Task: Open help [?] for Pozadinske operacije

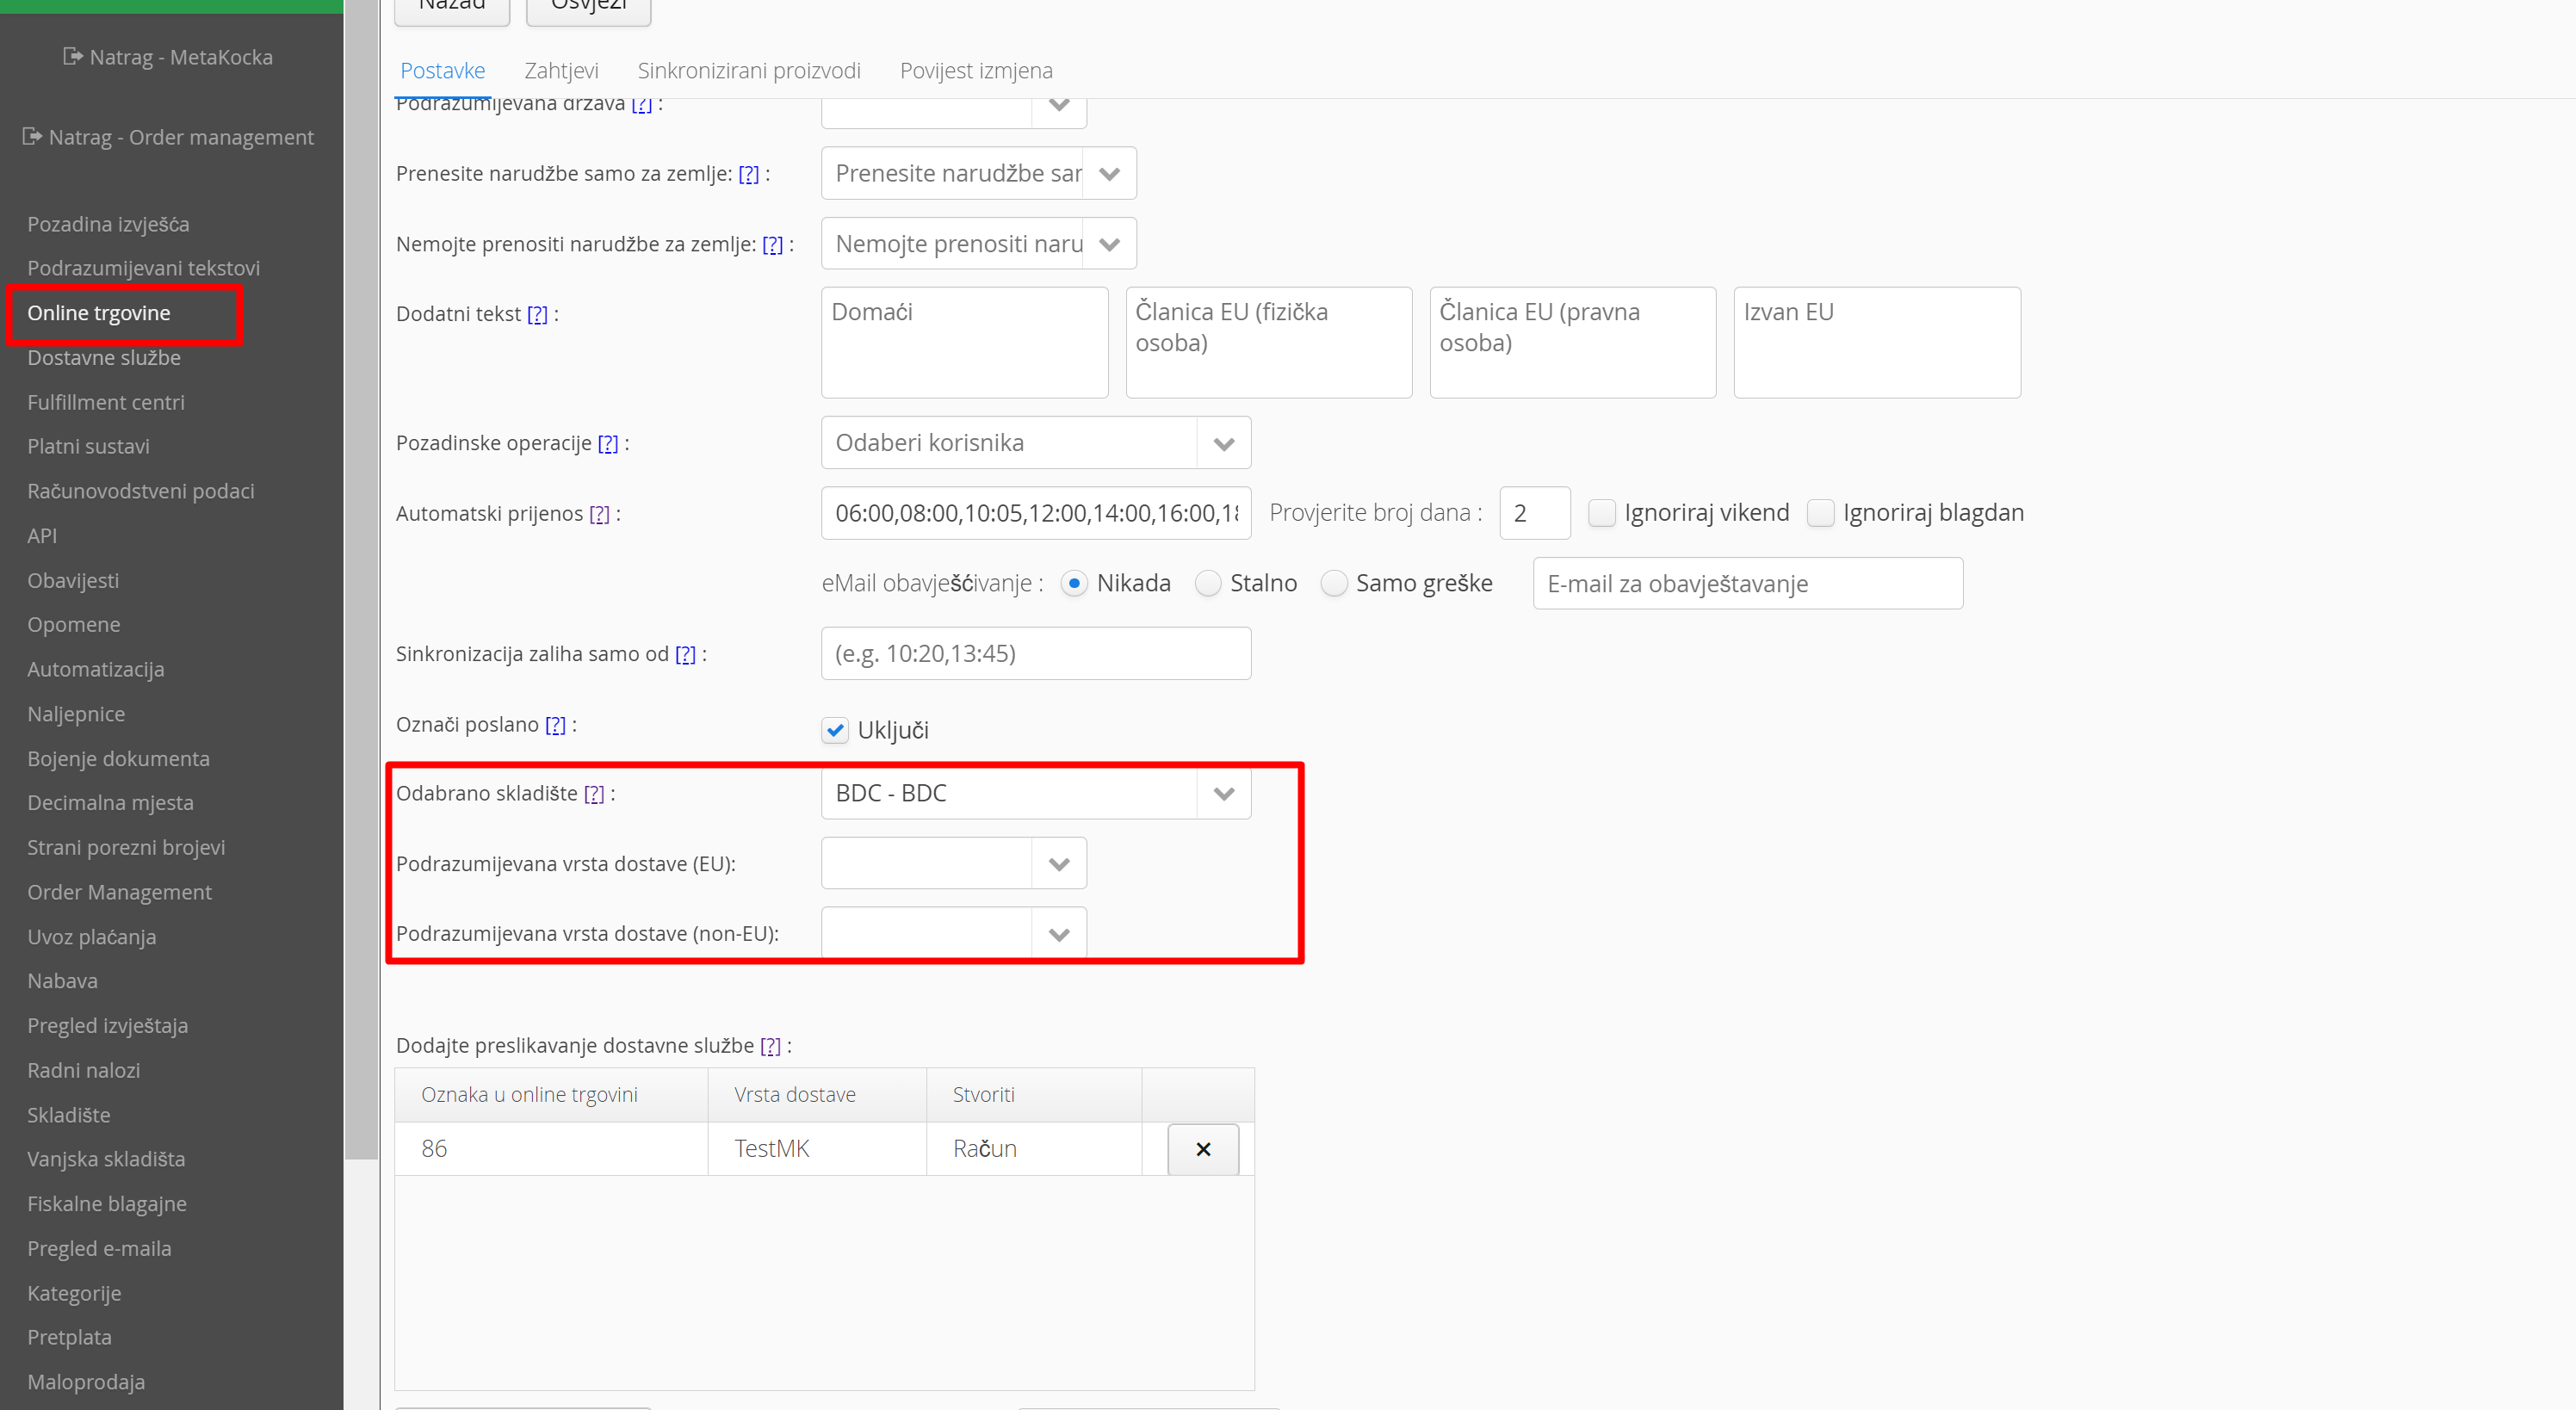Action: coord(608,443)
